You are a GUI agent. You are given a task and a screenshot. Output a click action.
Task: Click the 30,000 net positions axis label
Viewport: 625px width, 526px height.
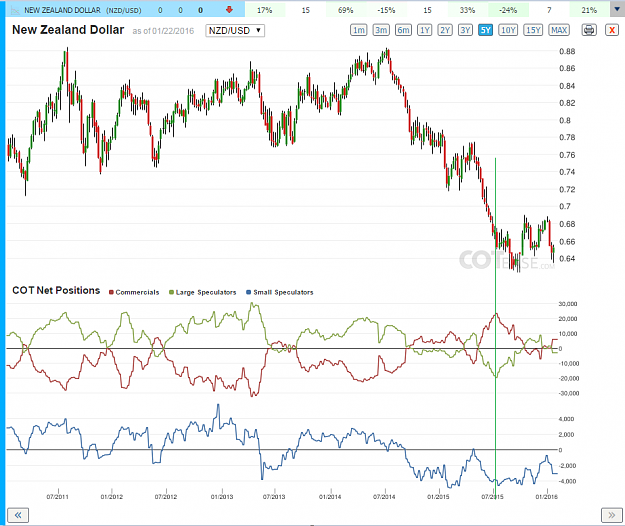[568, 304]
